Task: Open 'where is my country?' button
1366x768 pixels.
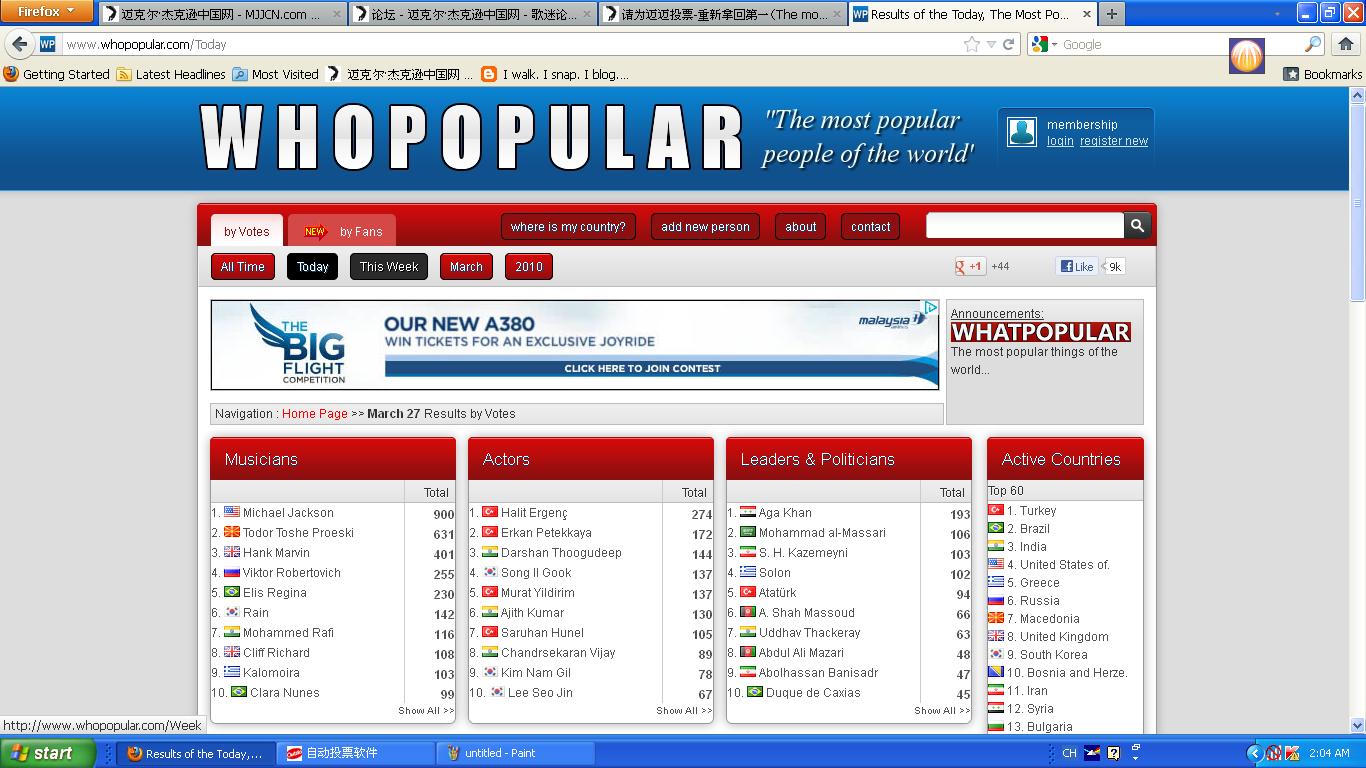Action: click(x=568, y=227)
